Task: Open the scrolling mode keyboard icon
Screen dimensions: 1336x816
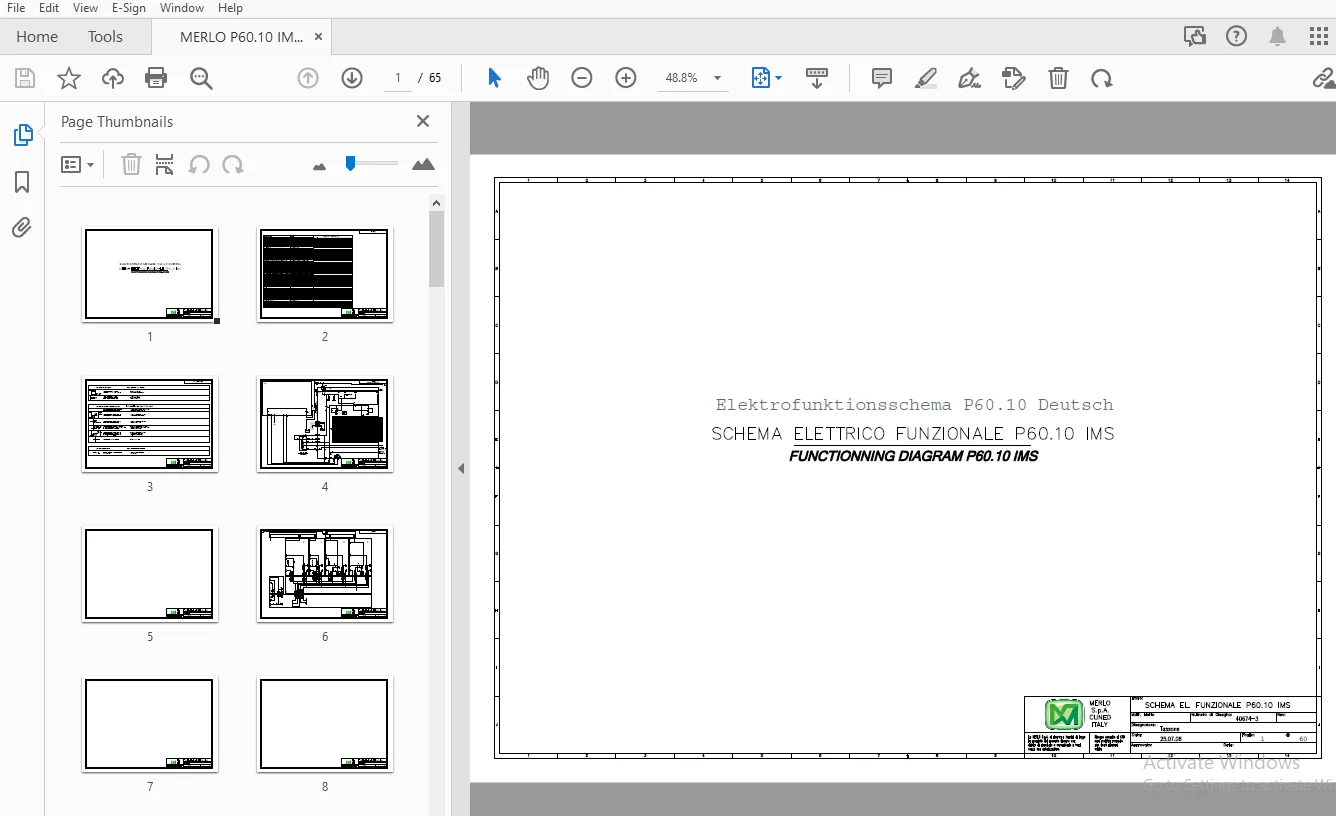Action: point(817,78)
